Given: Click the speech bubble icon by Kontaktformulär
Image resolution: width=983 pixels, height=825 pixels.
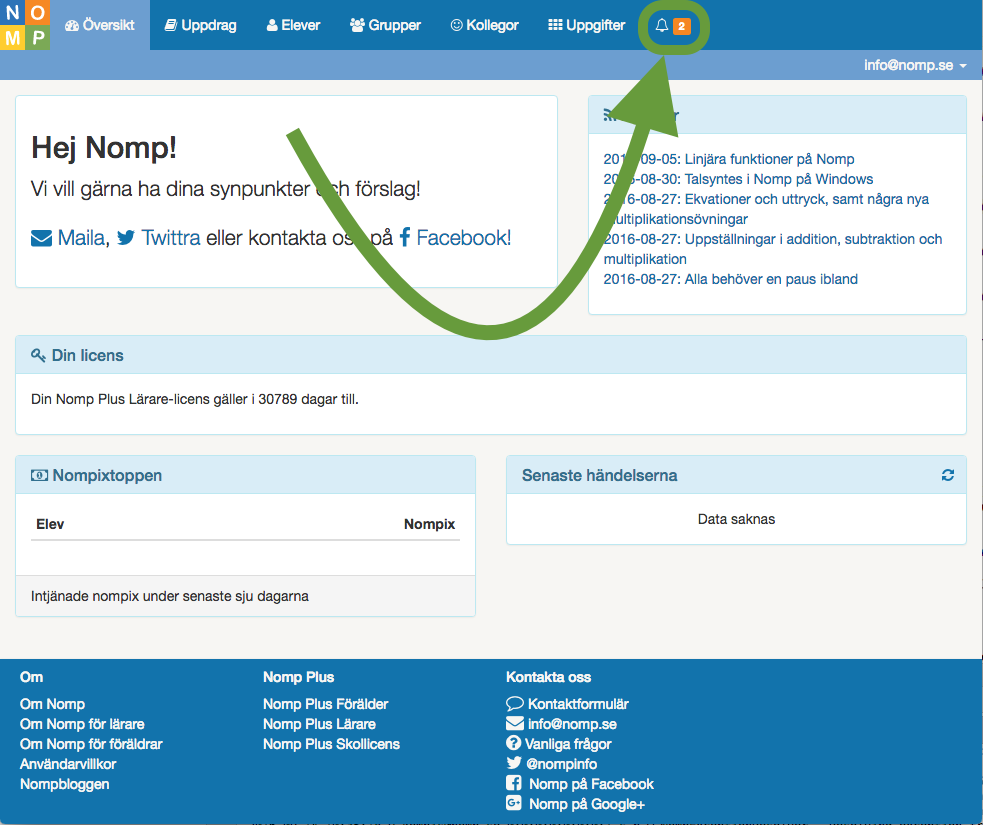Looking at the screenshot, I should point(515,703).
